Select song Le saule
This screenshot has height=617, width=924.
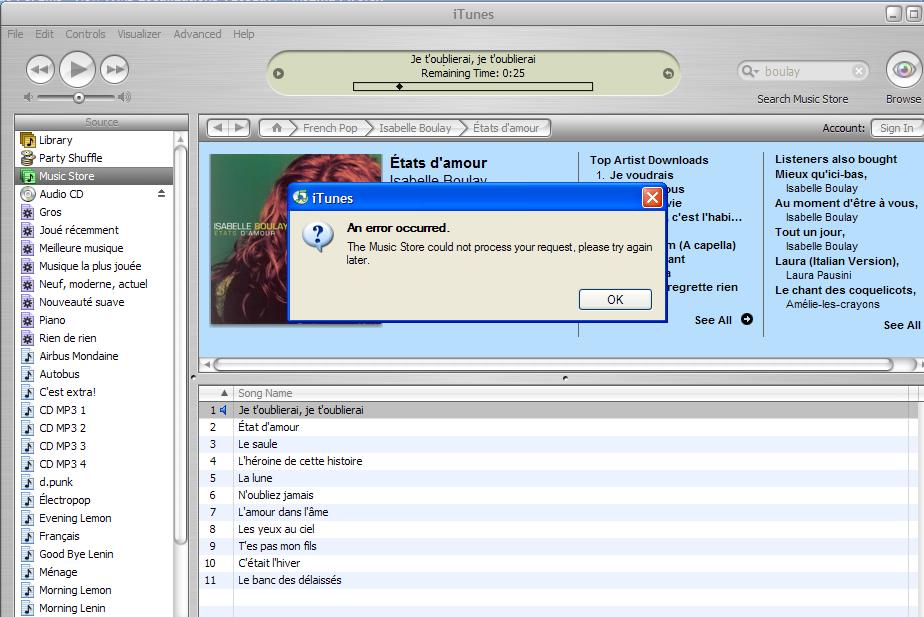[x=558, y=444]
